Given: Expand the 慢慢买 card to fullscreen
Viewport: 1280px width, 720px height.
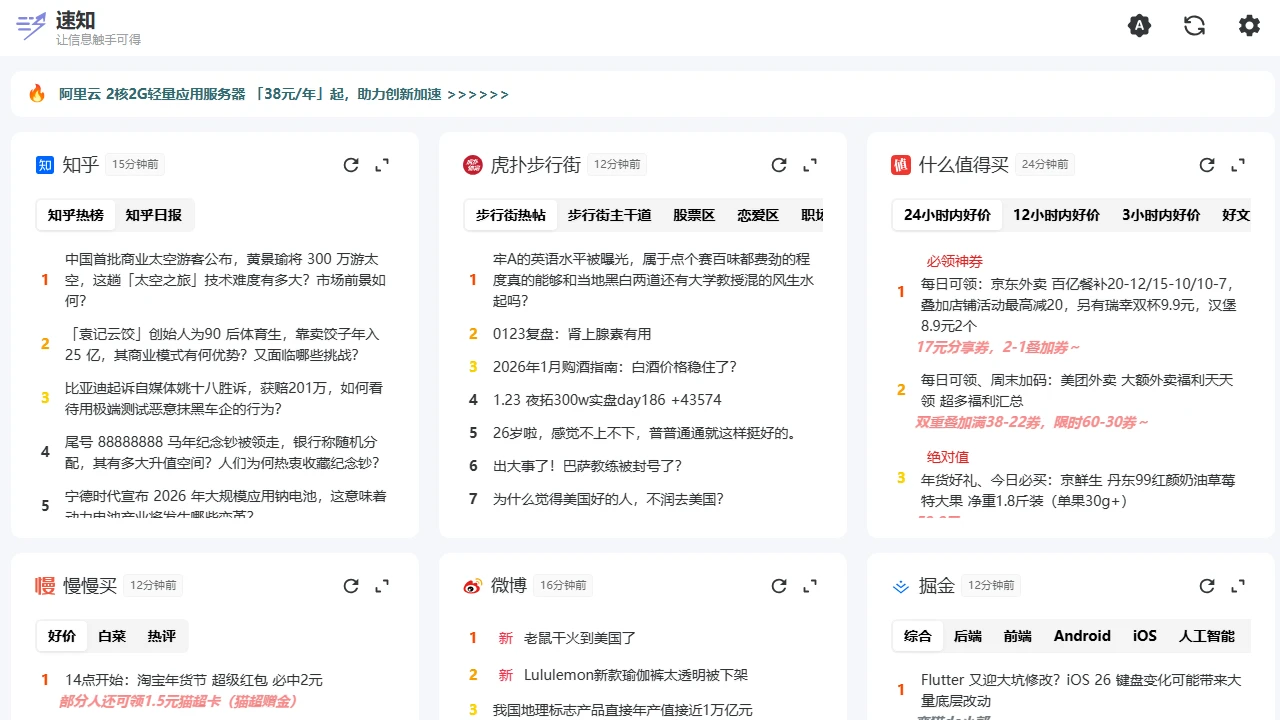Looking at the screenshot, I should [x=382, y=586].
